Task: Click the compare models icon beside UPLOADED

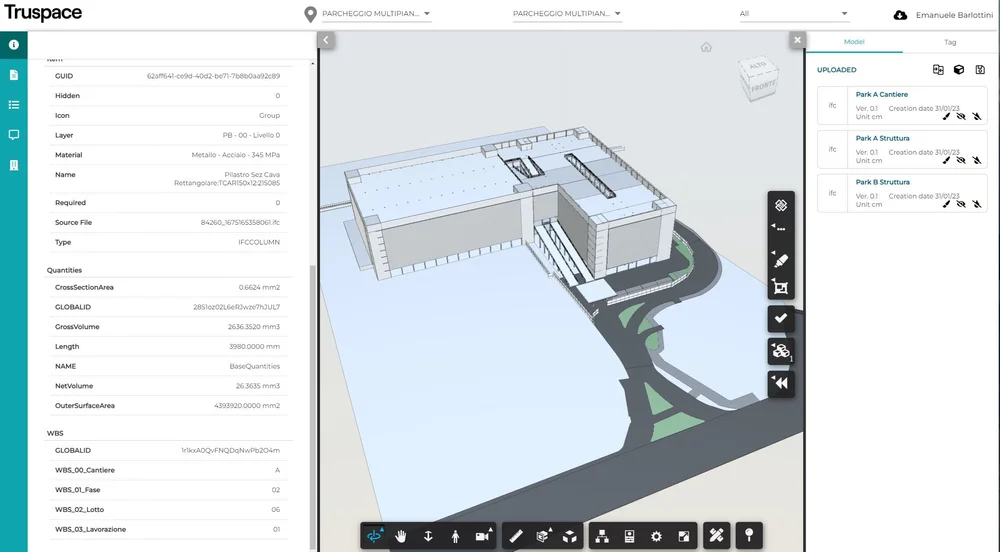Action: pyautogui.click(x=938, y=69)
